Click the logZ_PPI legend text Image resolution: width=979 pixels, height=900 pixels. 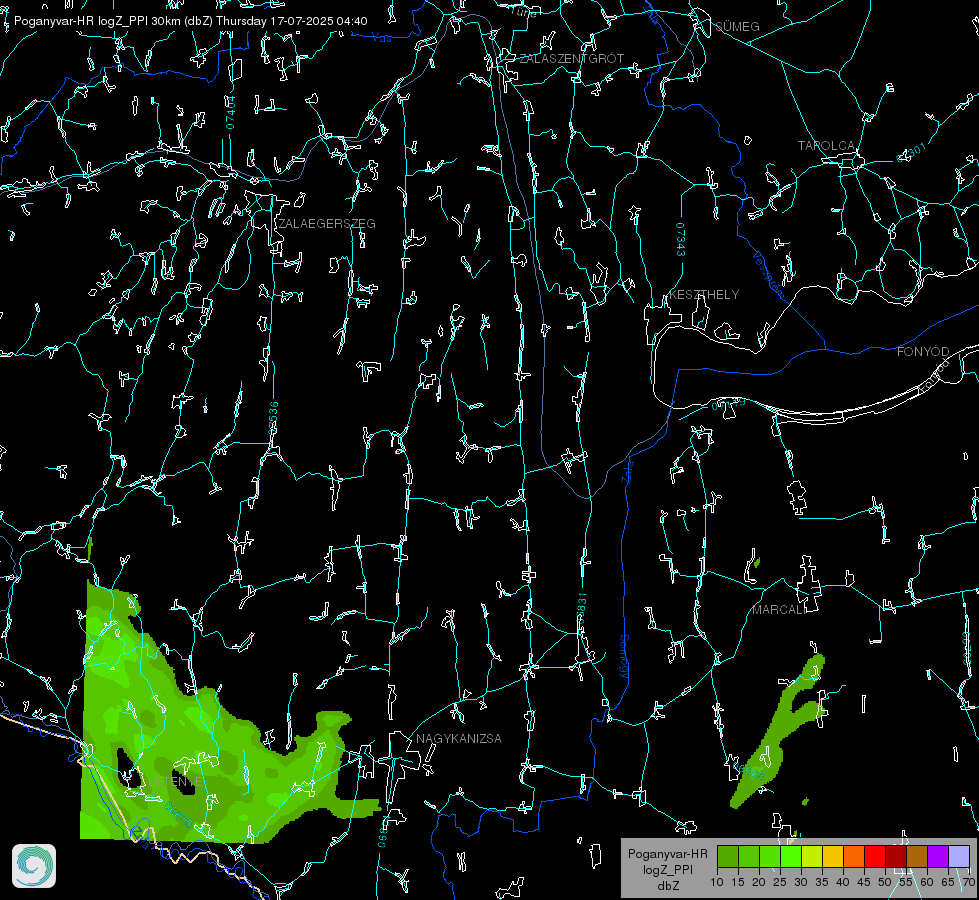(x=667, y=870)
